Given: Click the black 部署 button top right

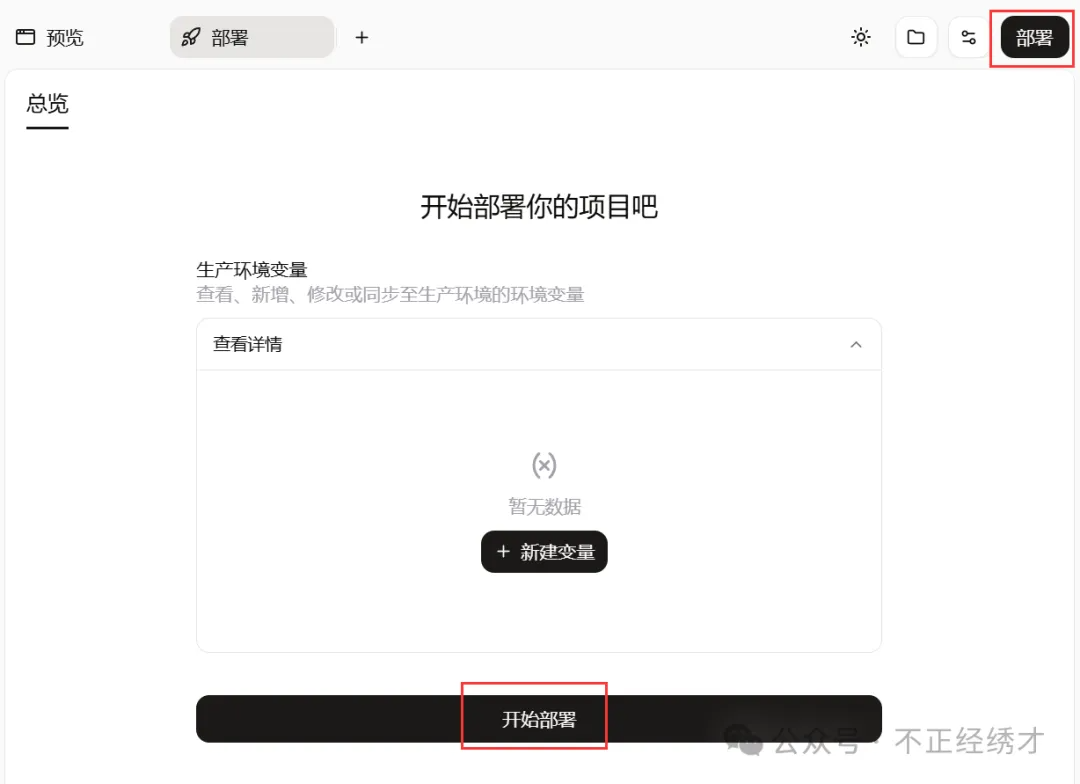Looking at the screenshot, I should [1035, 37].
